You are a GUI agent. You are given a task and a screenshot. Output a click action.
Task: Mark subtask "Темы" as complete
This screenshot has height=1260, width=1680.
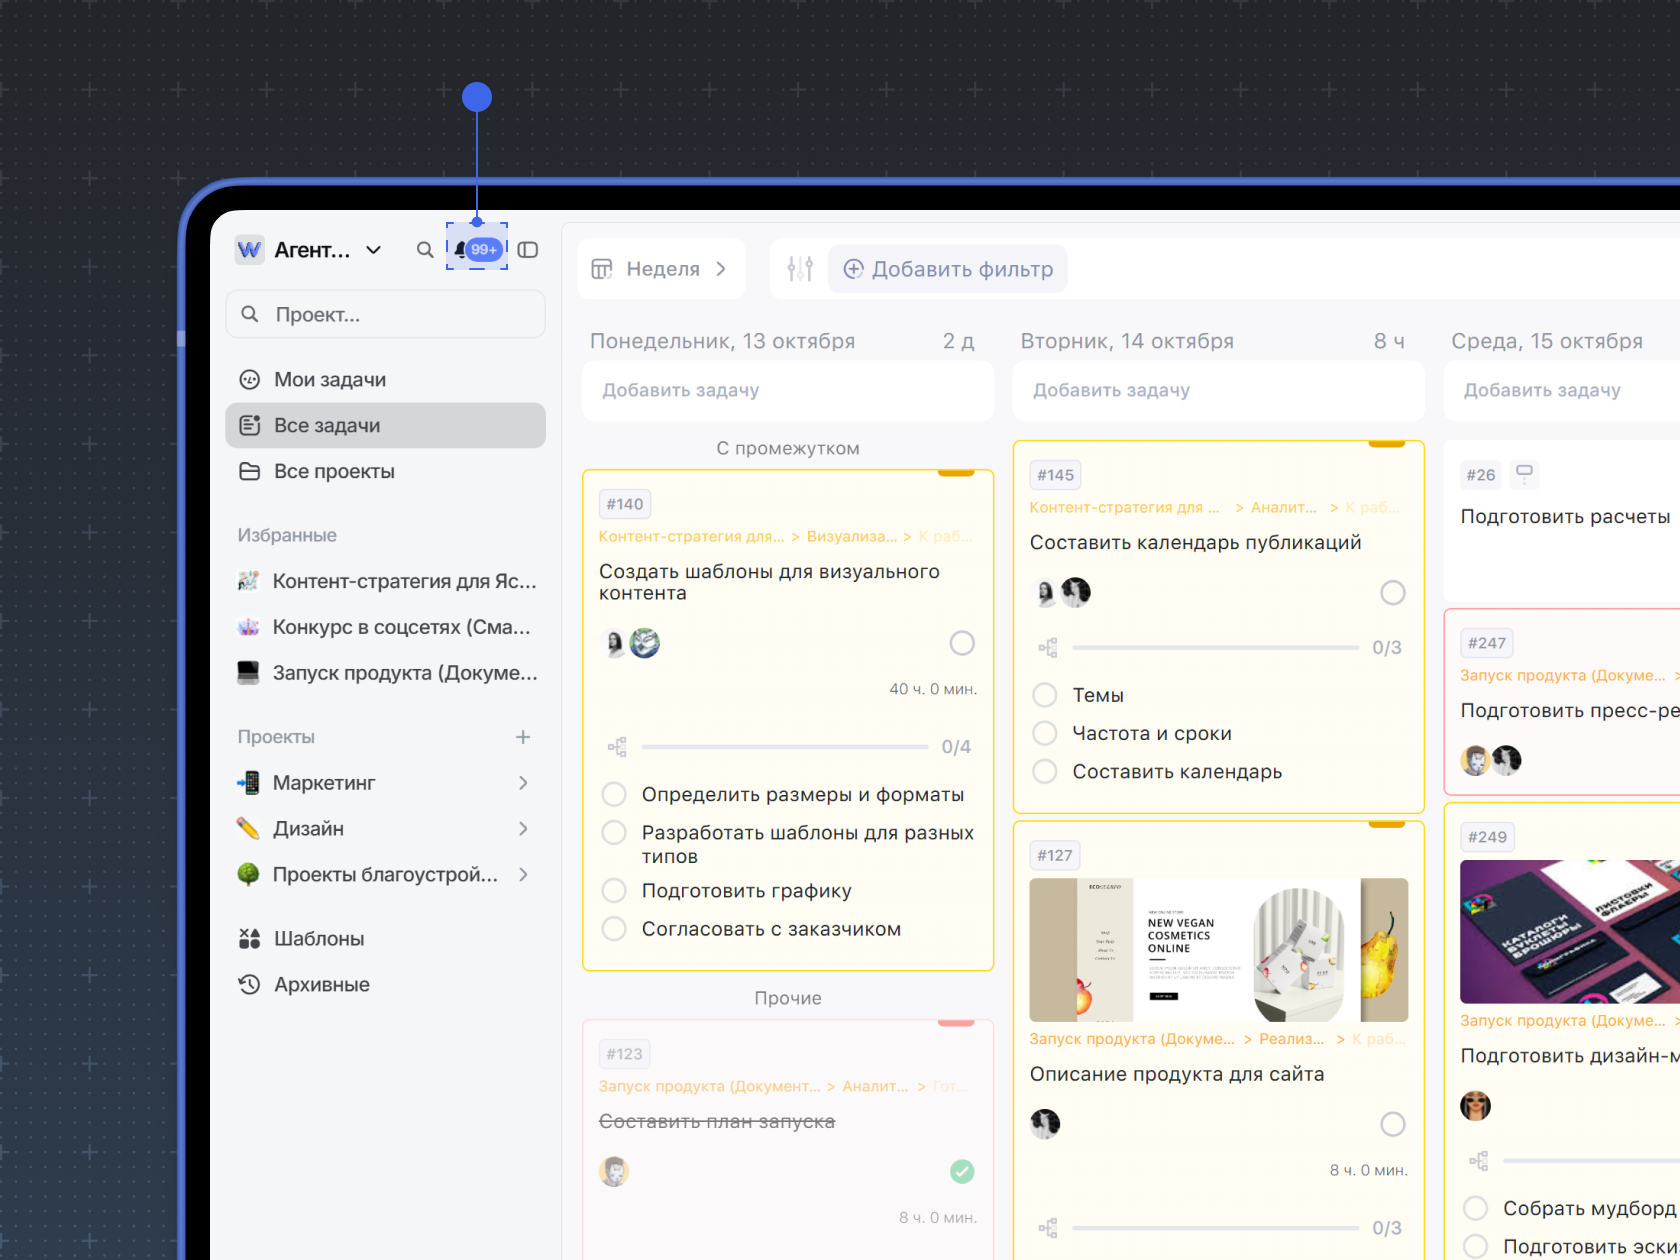pos(1045,695)
